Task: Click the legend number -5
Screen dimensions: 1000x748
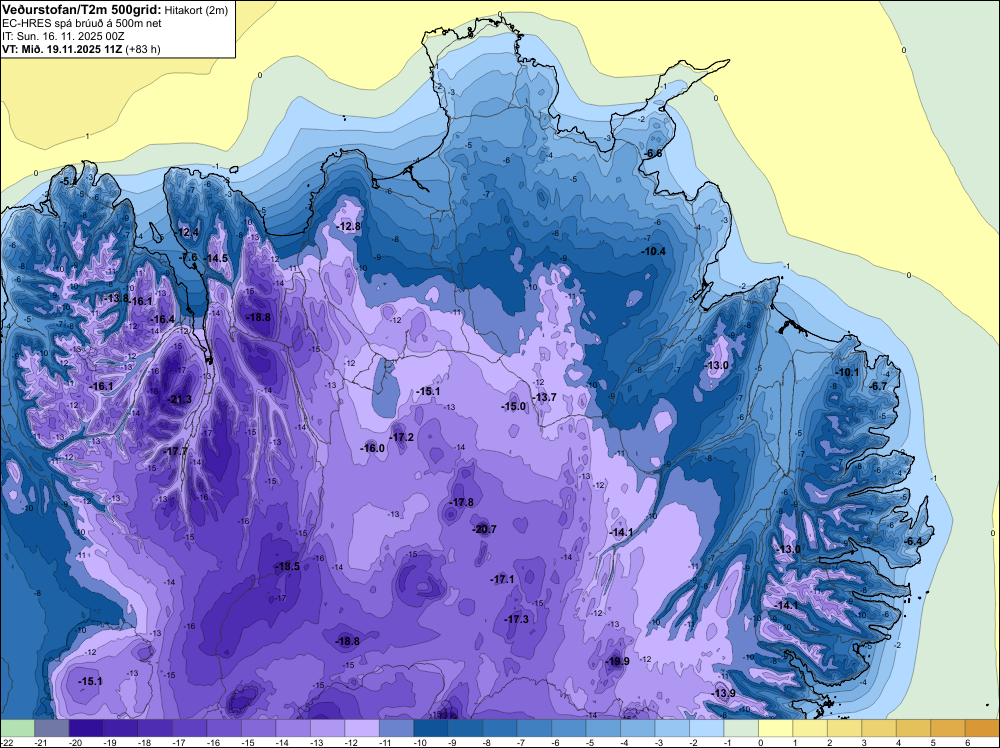Action: [592, 742]
